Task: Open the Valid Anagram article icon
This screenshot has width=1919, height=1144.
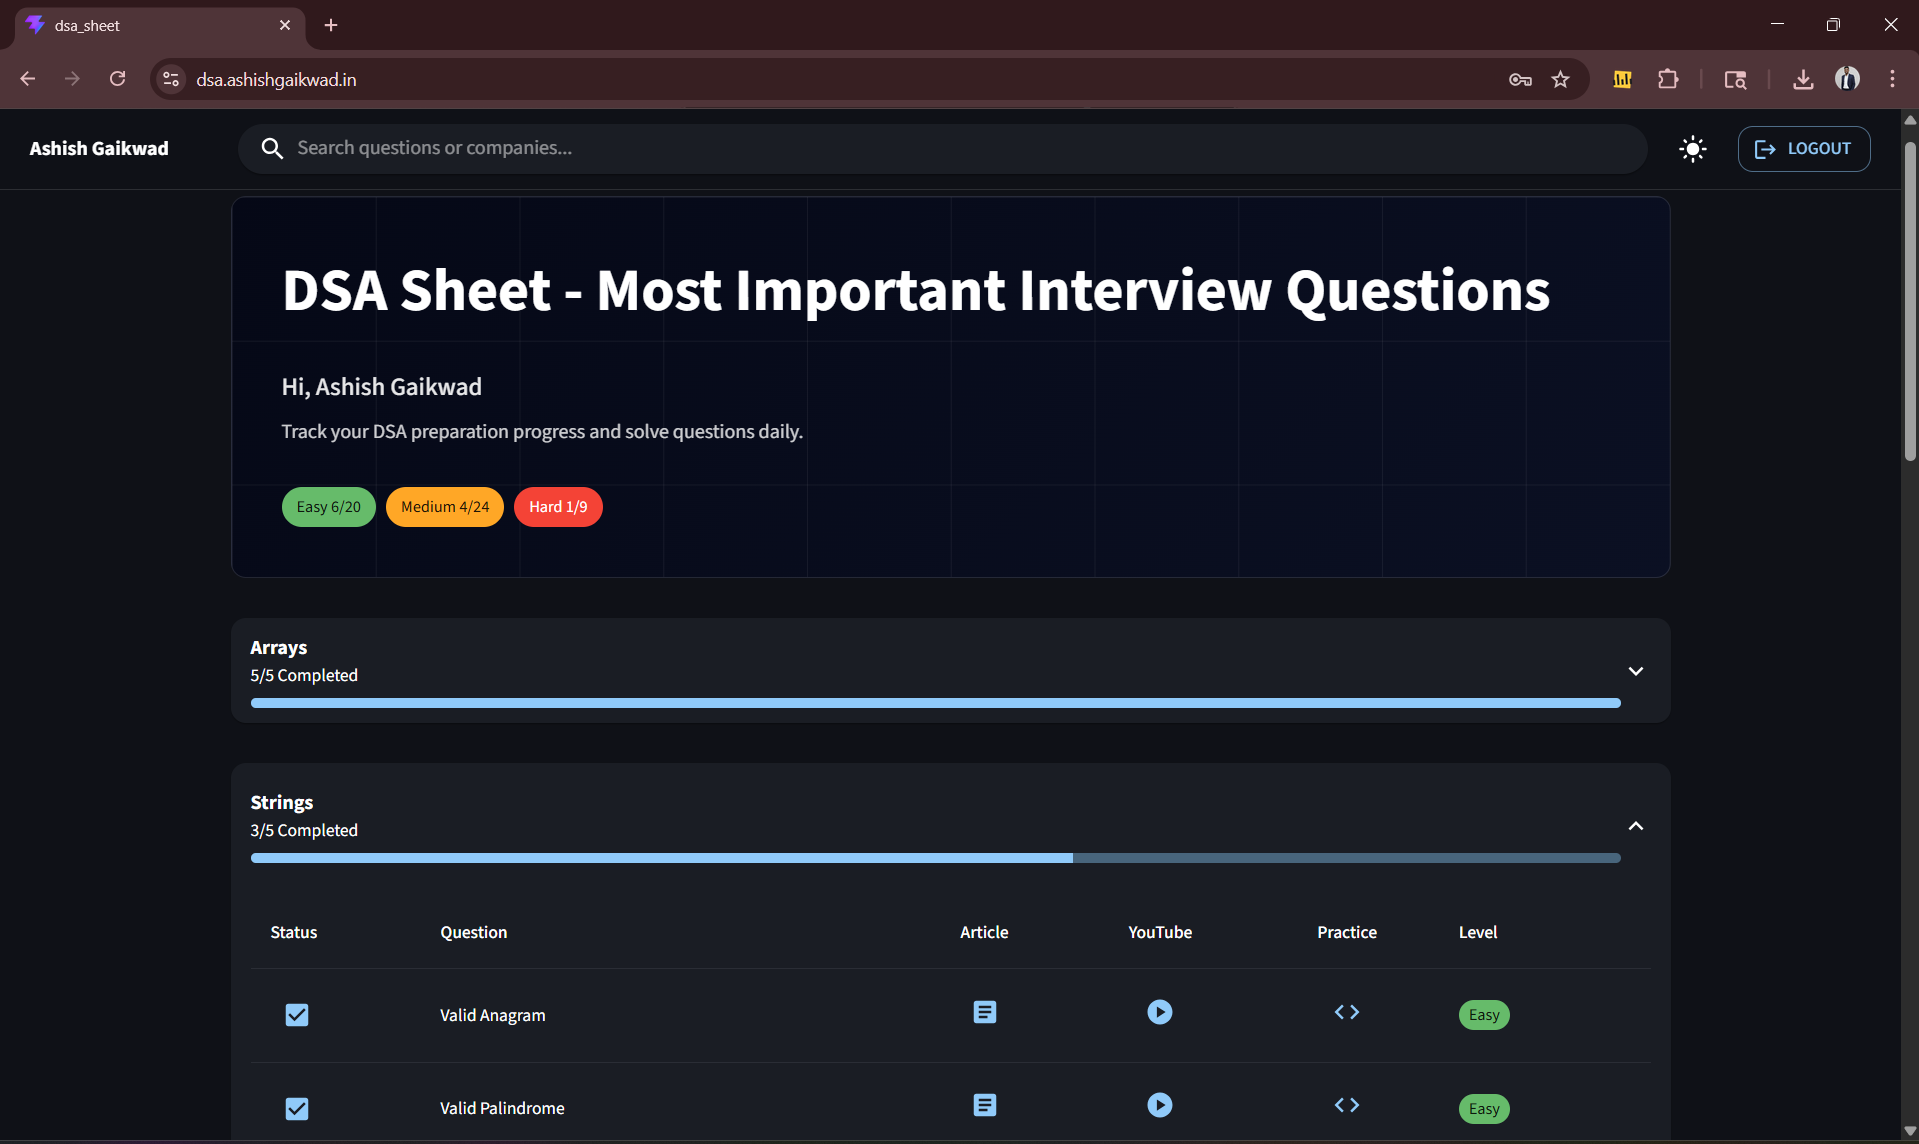Action: [984, 1012]
